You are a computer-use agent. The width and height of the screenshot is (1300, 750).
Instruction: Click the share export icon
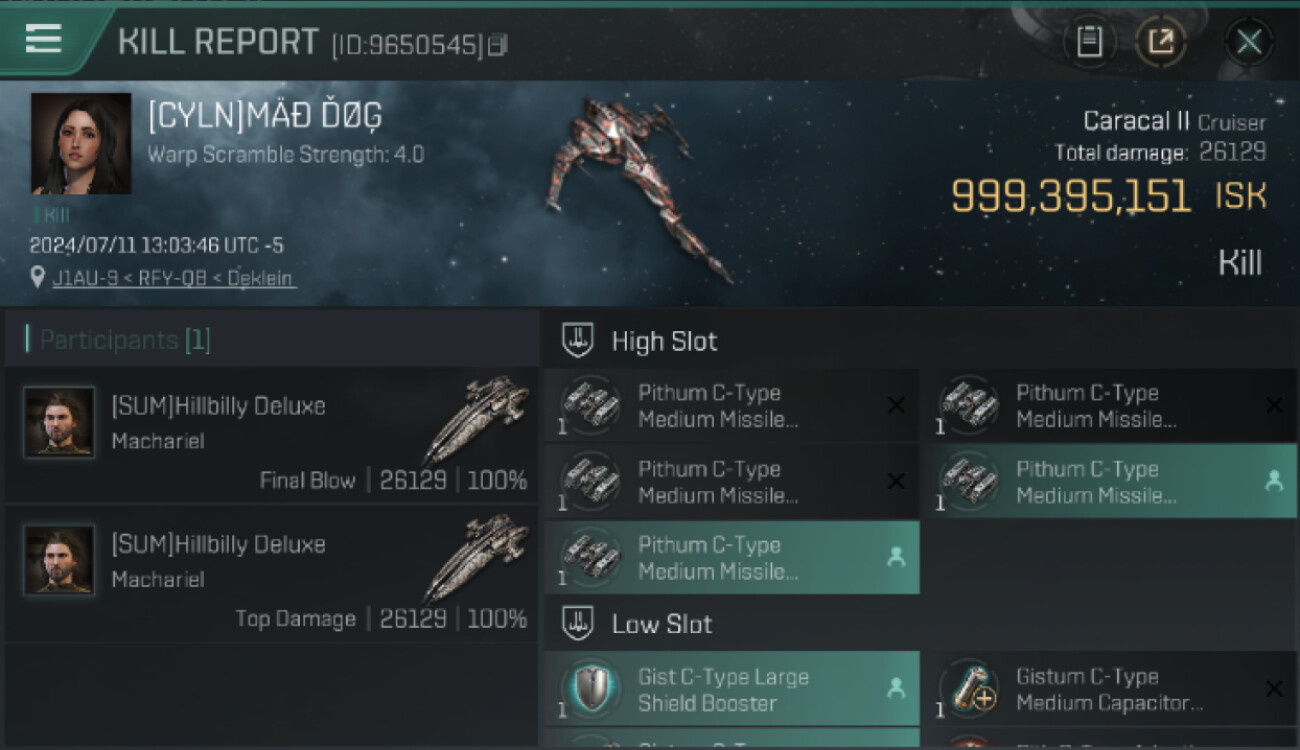(1160, 42)
